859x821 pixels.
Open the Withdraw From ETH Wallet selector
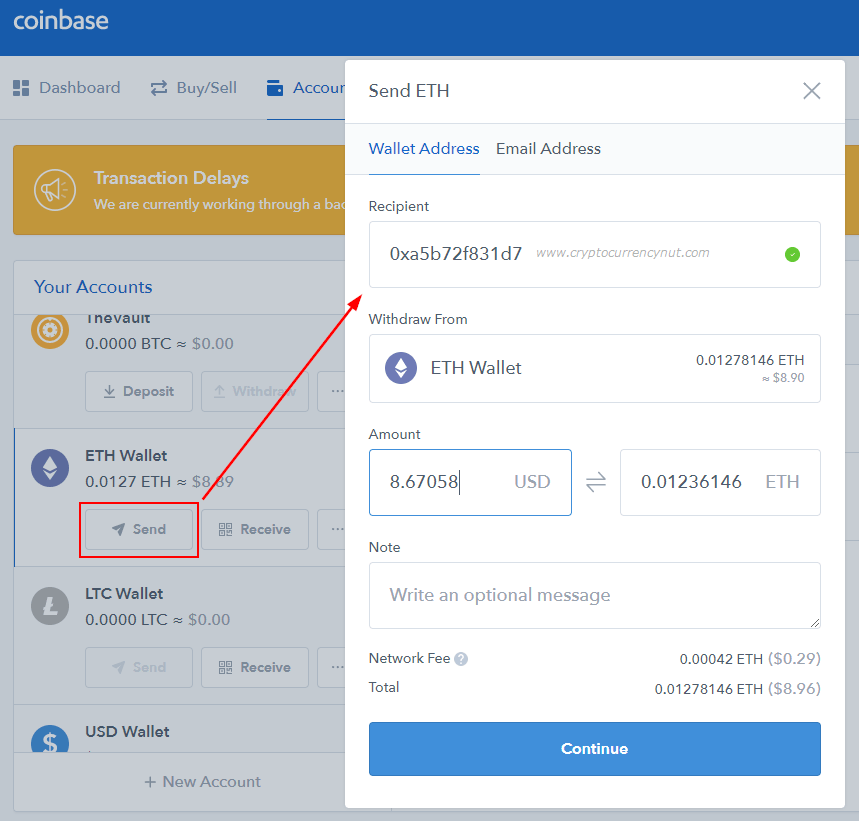(x=594, y=368)
